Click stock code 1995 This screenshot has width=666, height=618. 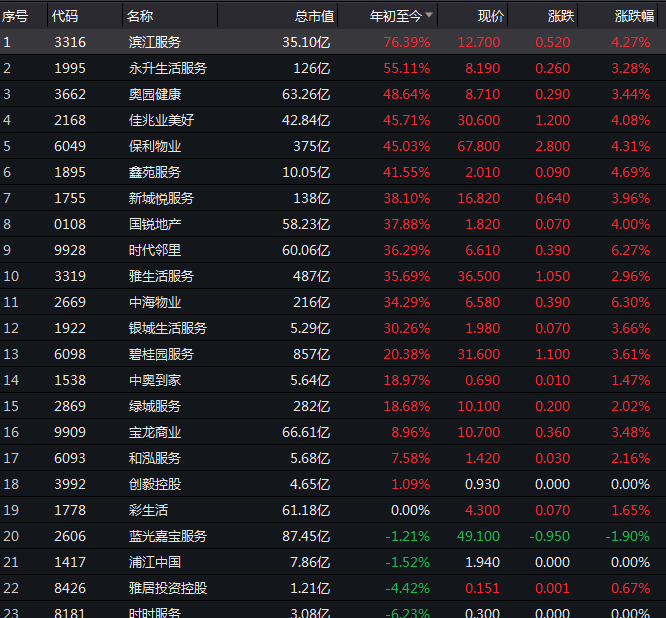(70, 68)
